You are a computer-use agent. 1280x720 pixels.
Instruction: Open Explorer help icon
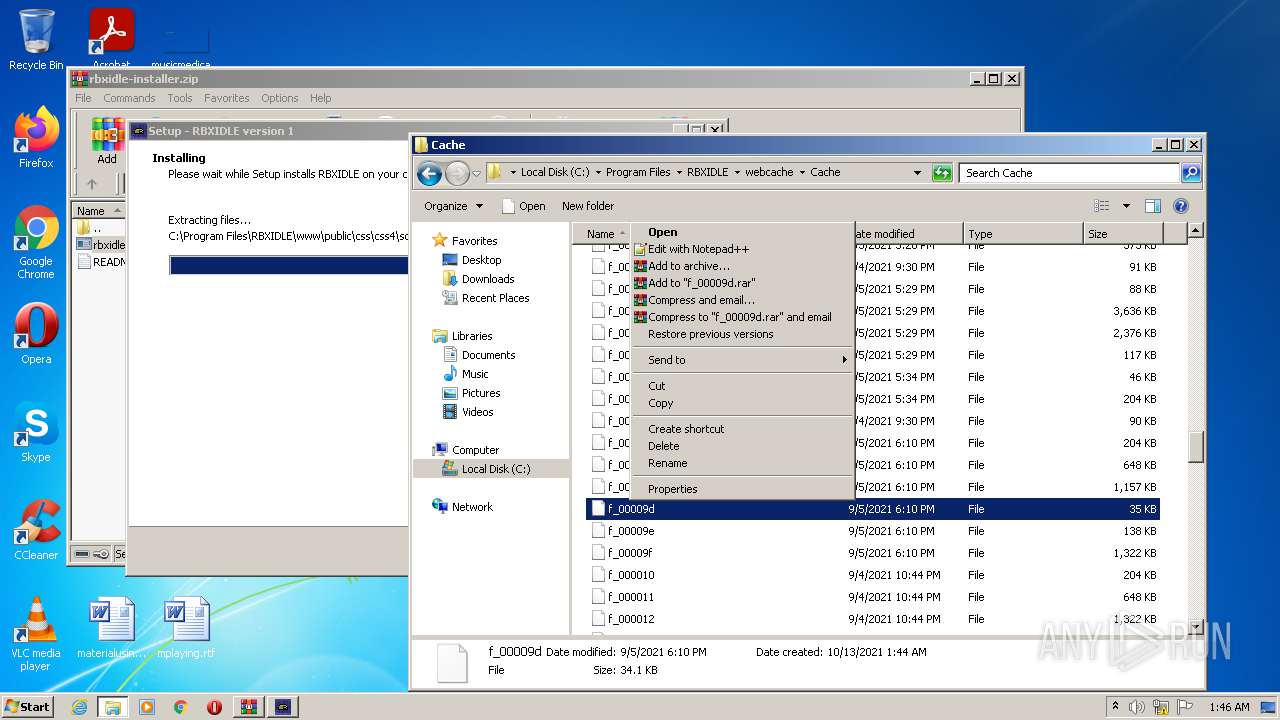tap(1180, 206)
